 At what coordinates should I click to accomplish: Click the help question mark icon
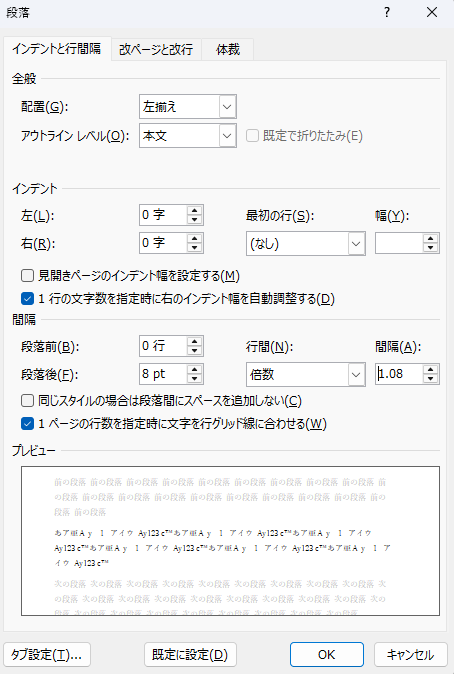[x=387, y=12]
